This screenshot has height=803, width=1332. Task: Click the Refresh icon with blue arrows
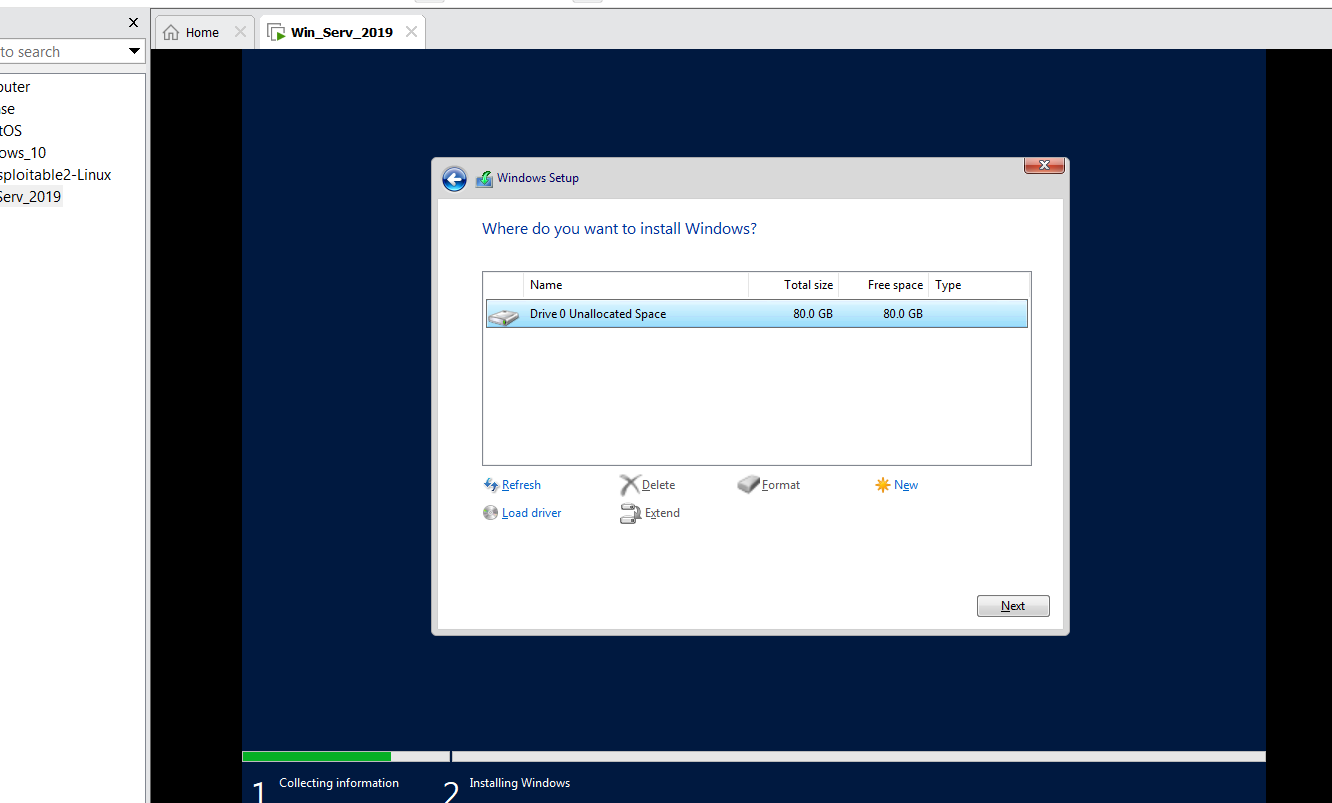[491, 485]
